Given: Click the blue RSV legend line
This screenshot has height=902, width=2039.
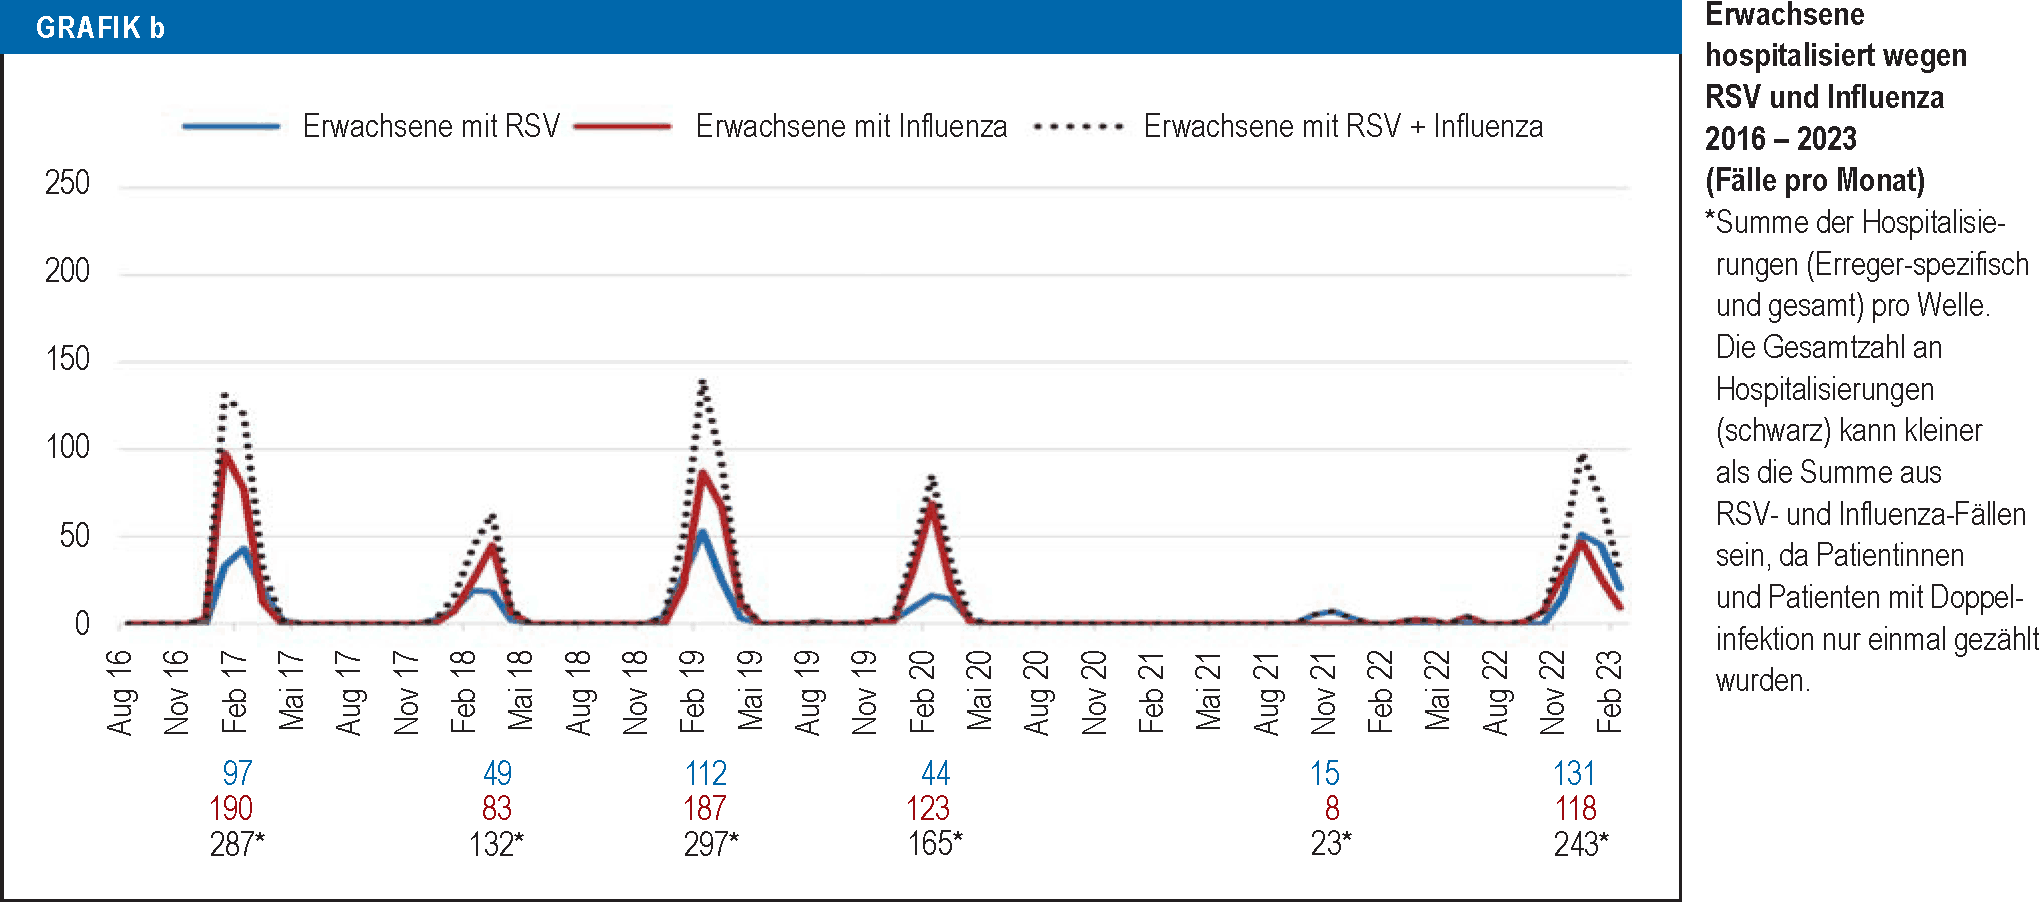Looking at the screenshot, I should coord(231,127).
